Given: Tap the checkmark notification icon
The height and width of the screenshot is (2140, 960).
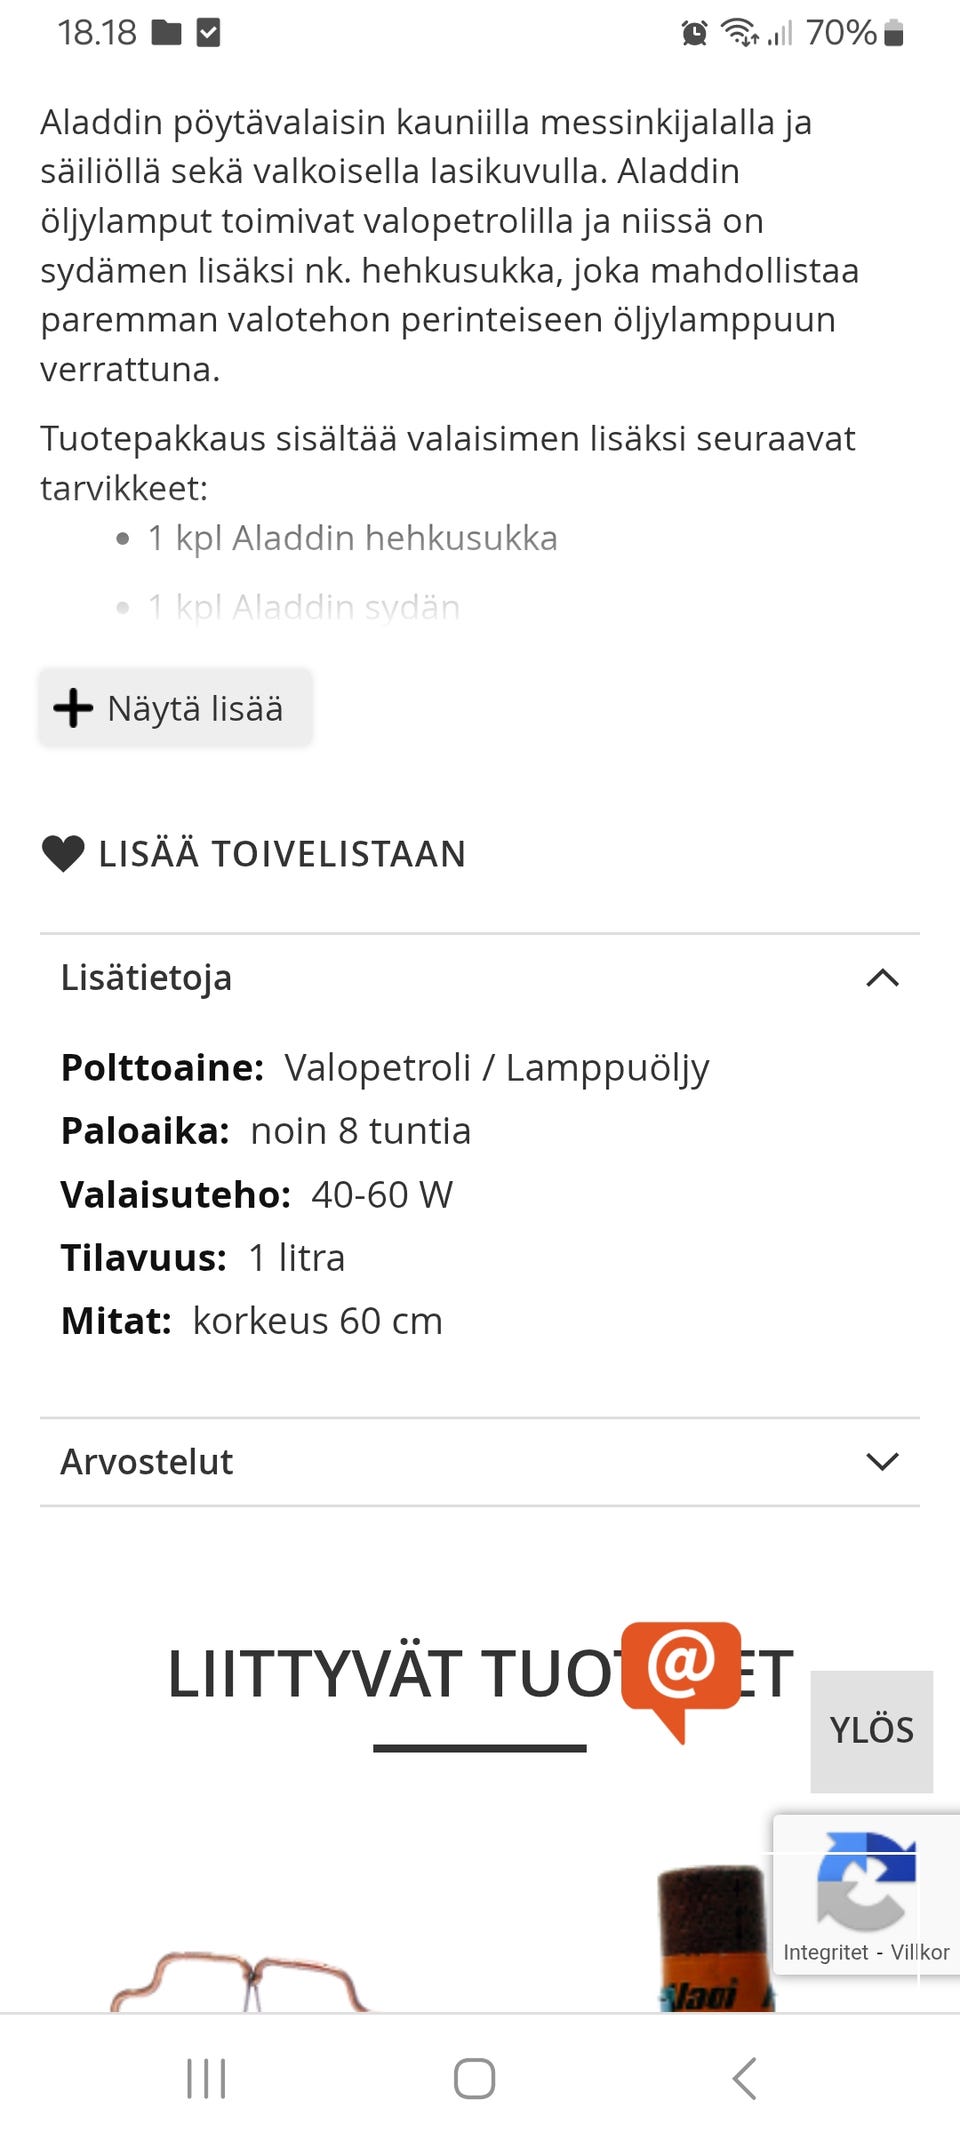Looking at the screenshot, I should [208, 31].
